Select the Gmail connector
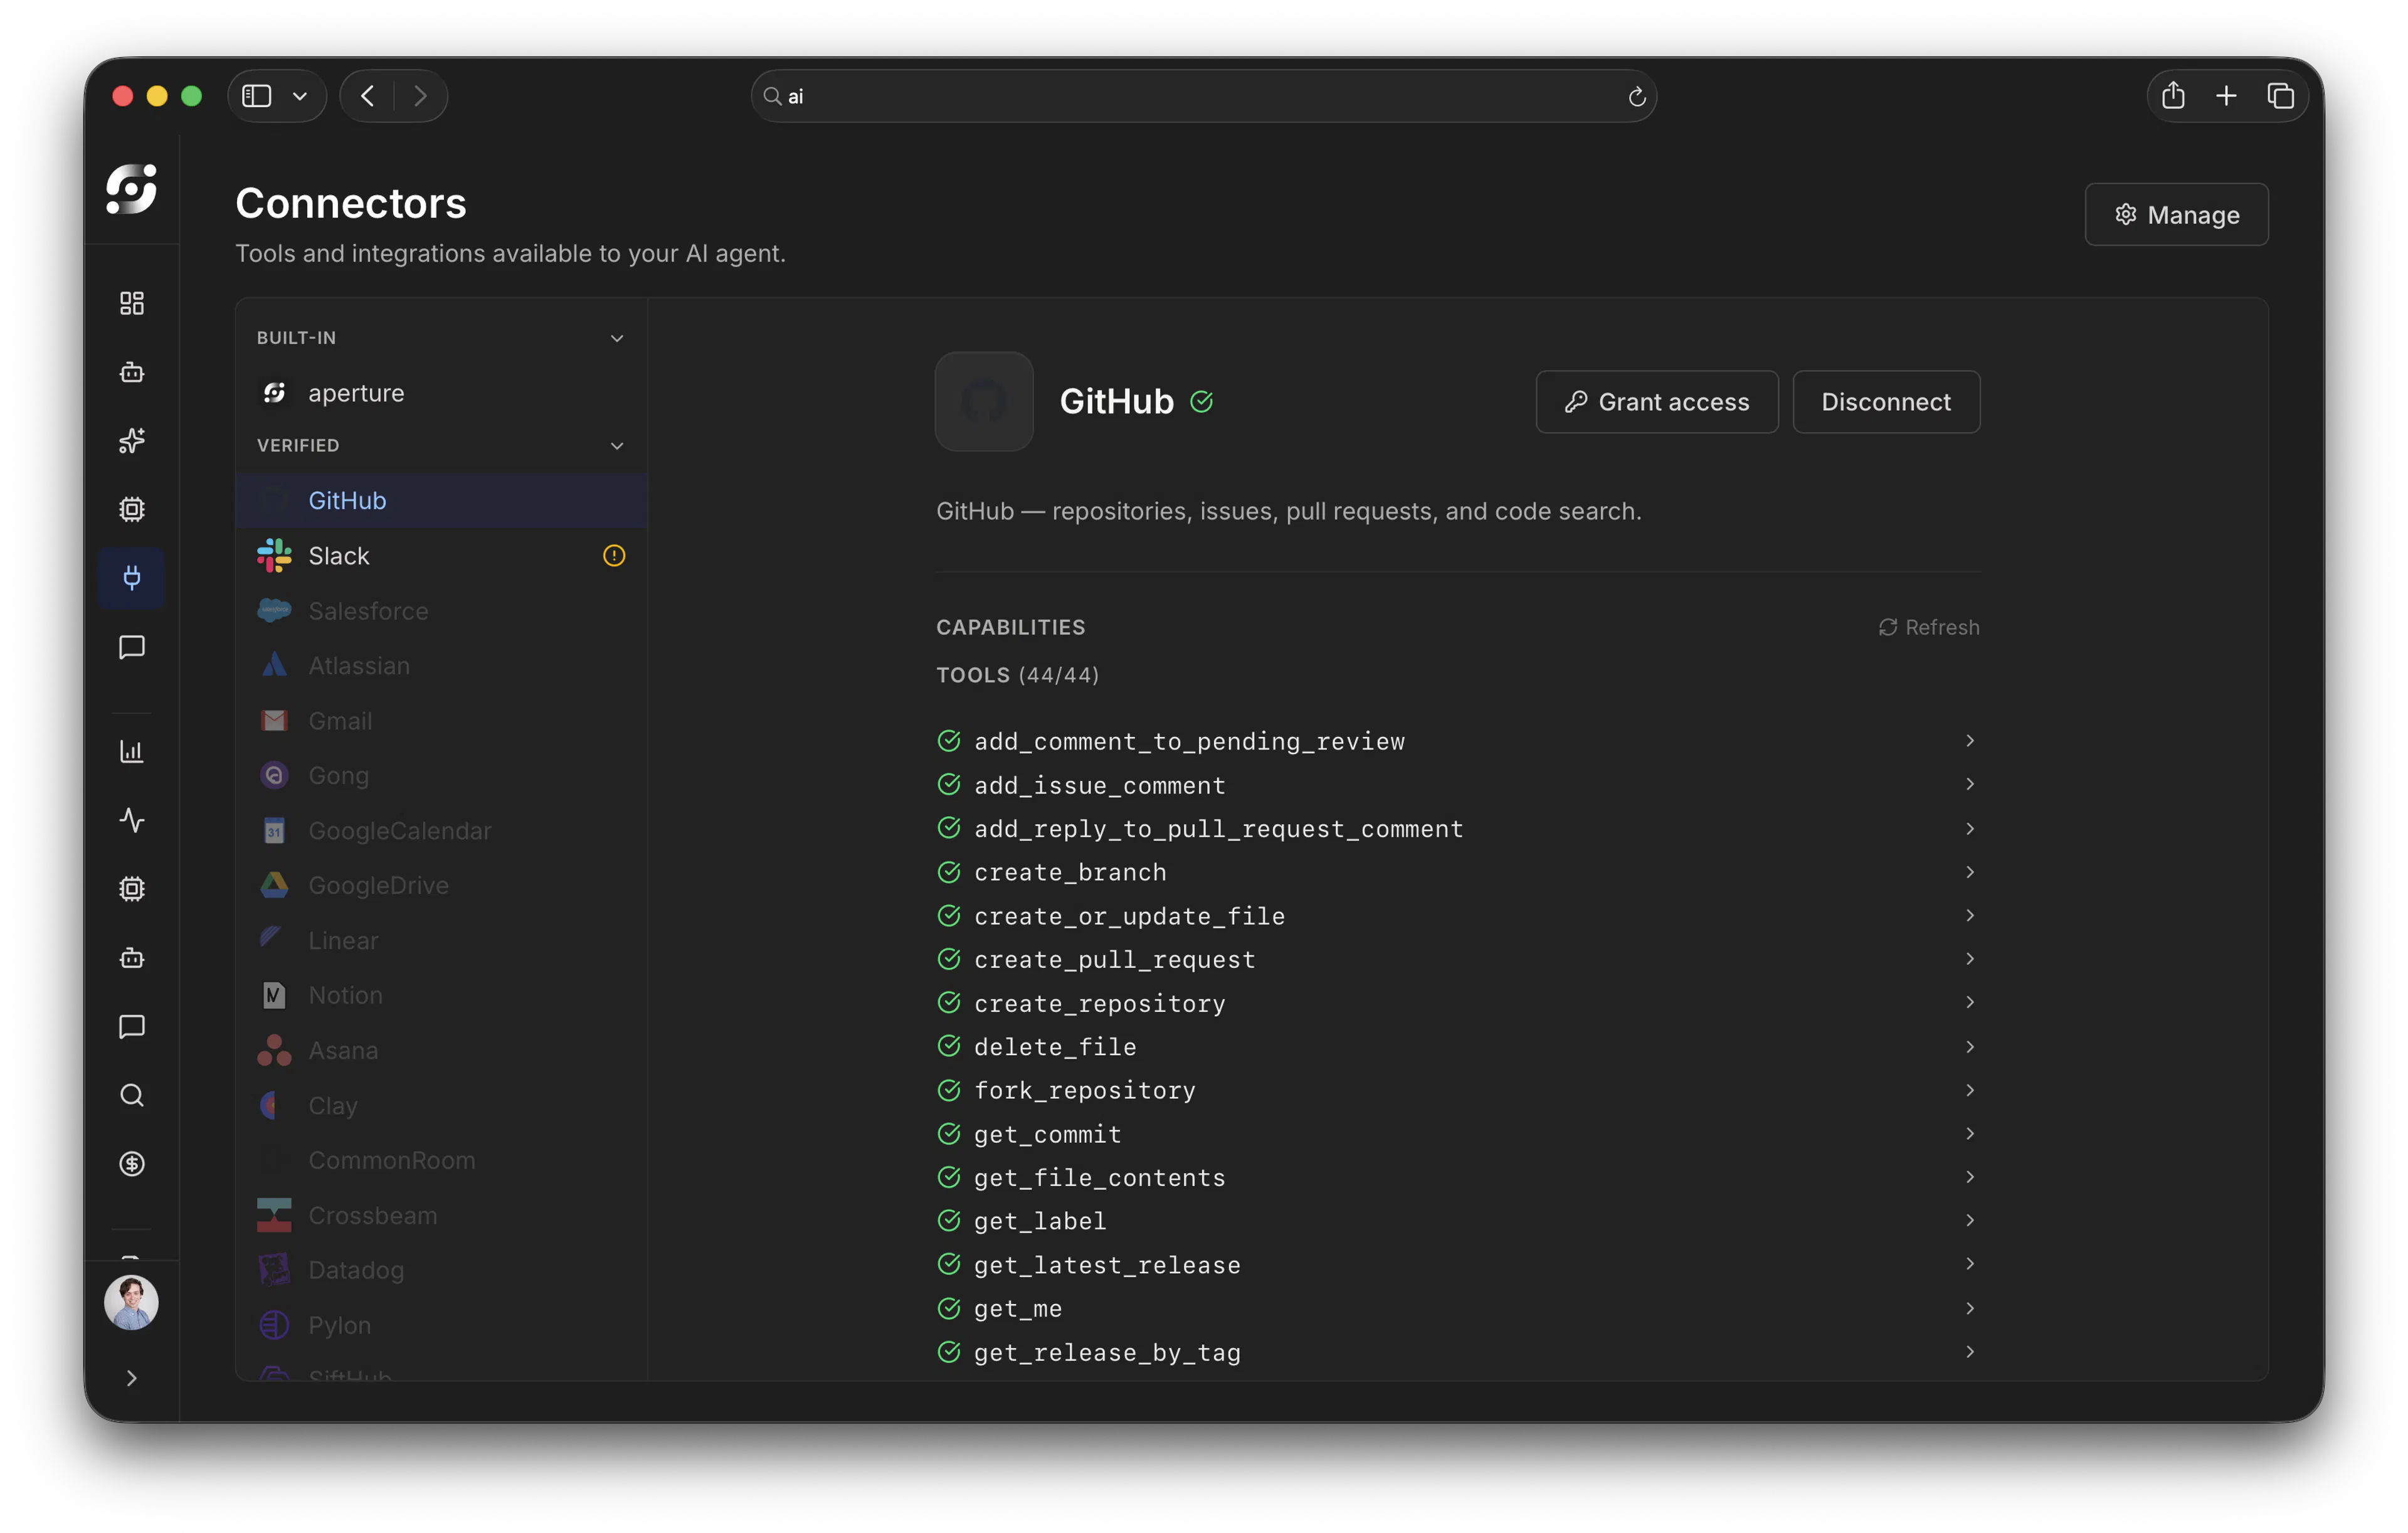 441,721
